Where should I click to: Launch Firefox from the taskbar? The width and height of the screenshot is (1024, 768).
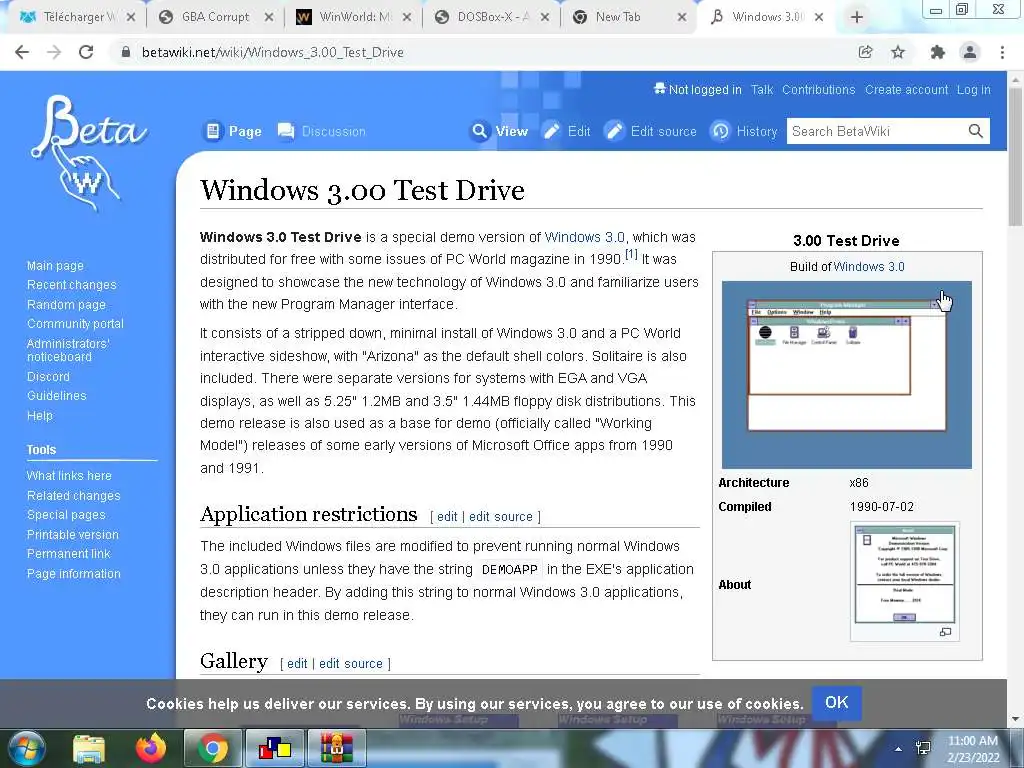[x=150, y=748]
